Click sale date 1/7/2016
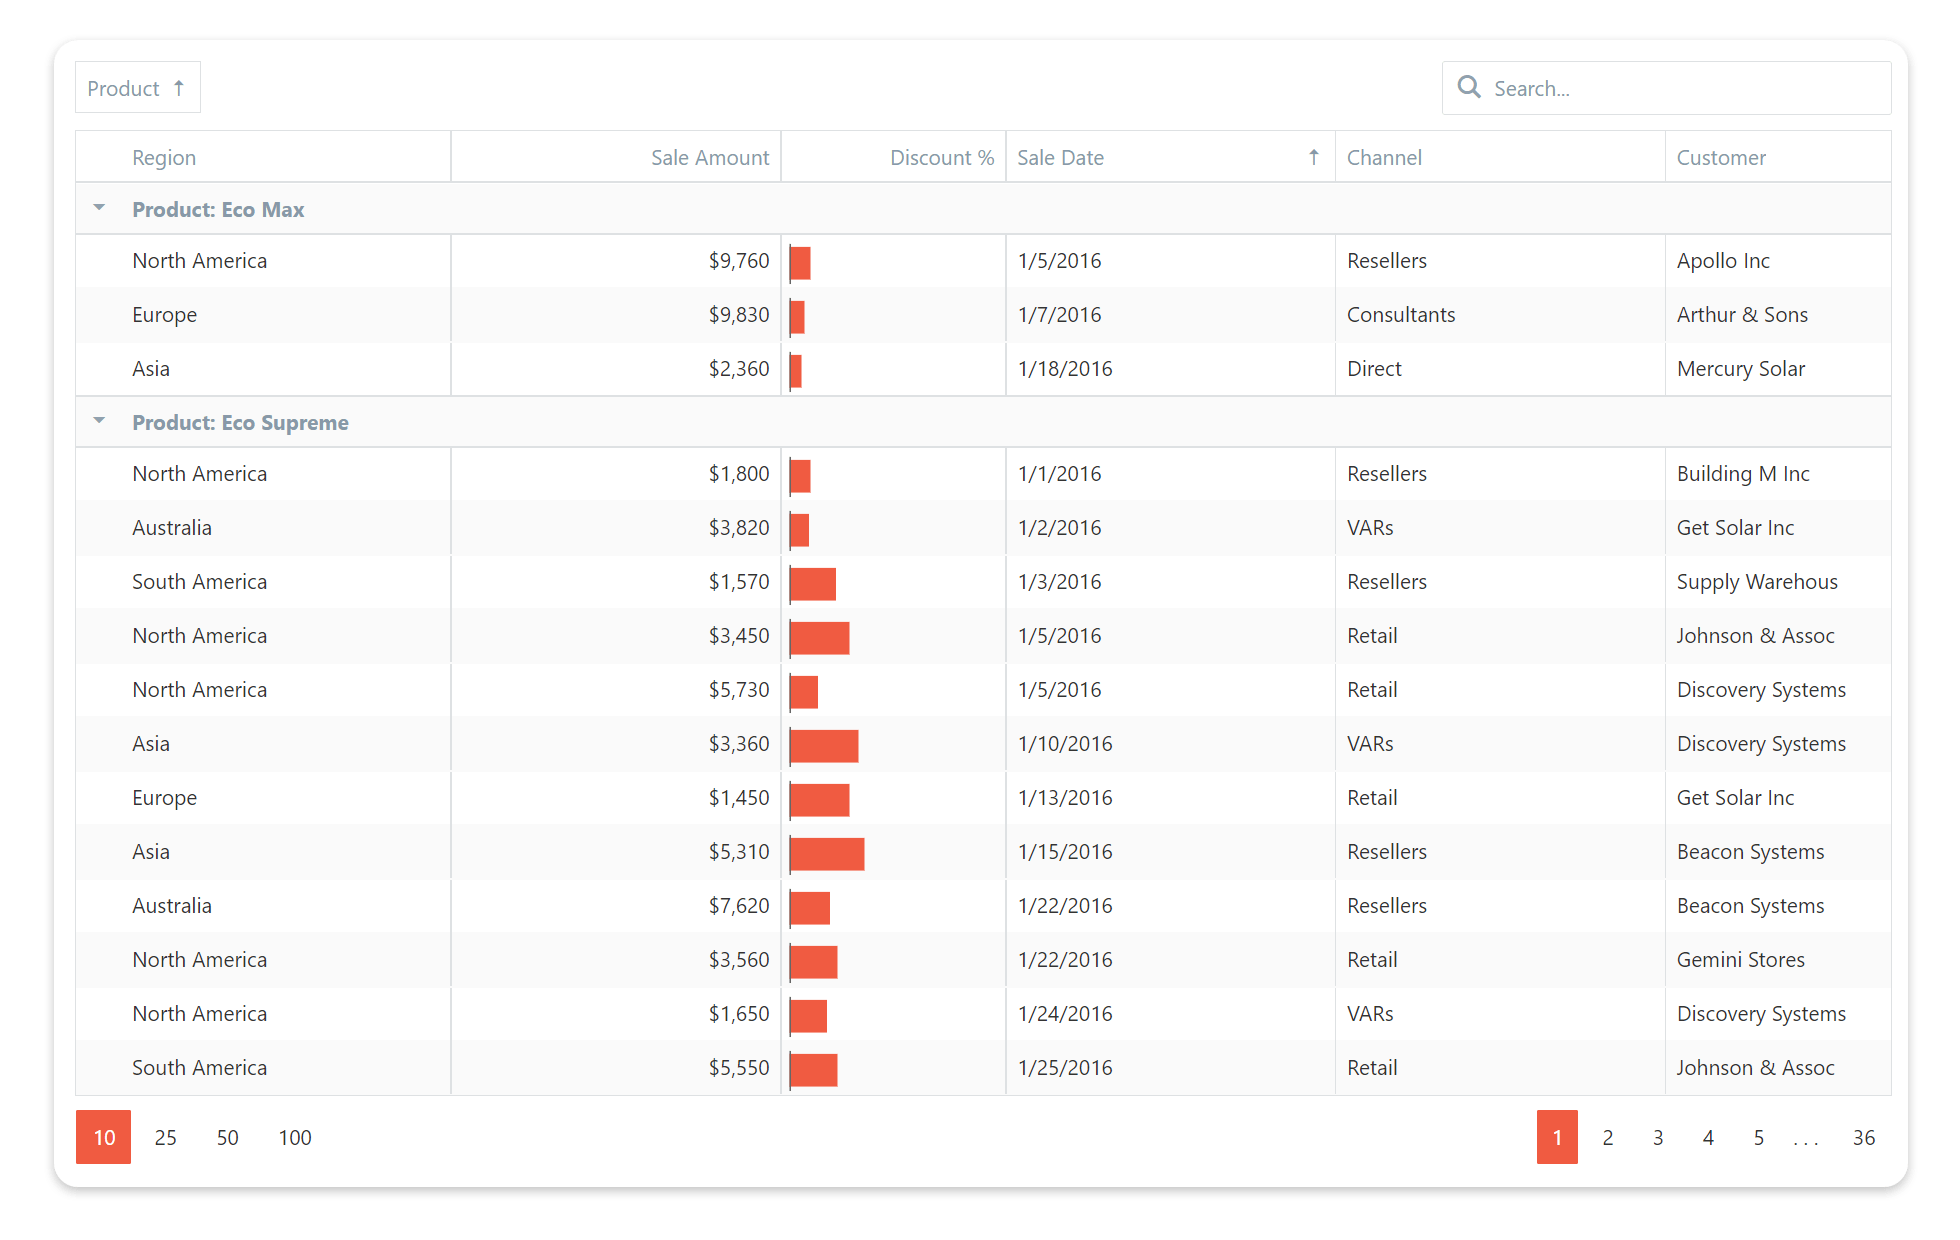The height and width of the screenshot is (1240, 1960). tap(1059, 315)
